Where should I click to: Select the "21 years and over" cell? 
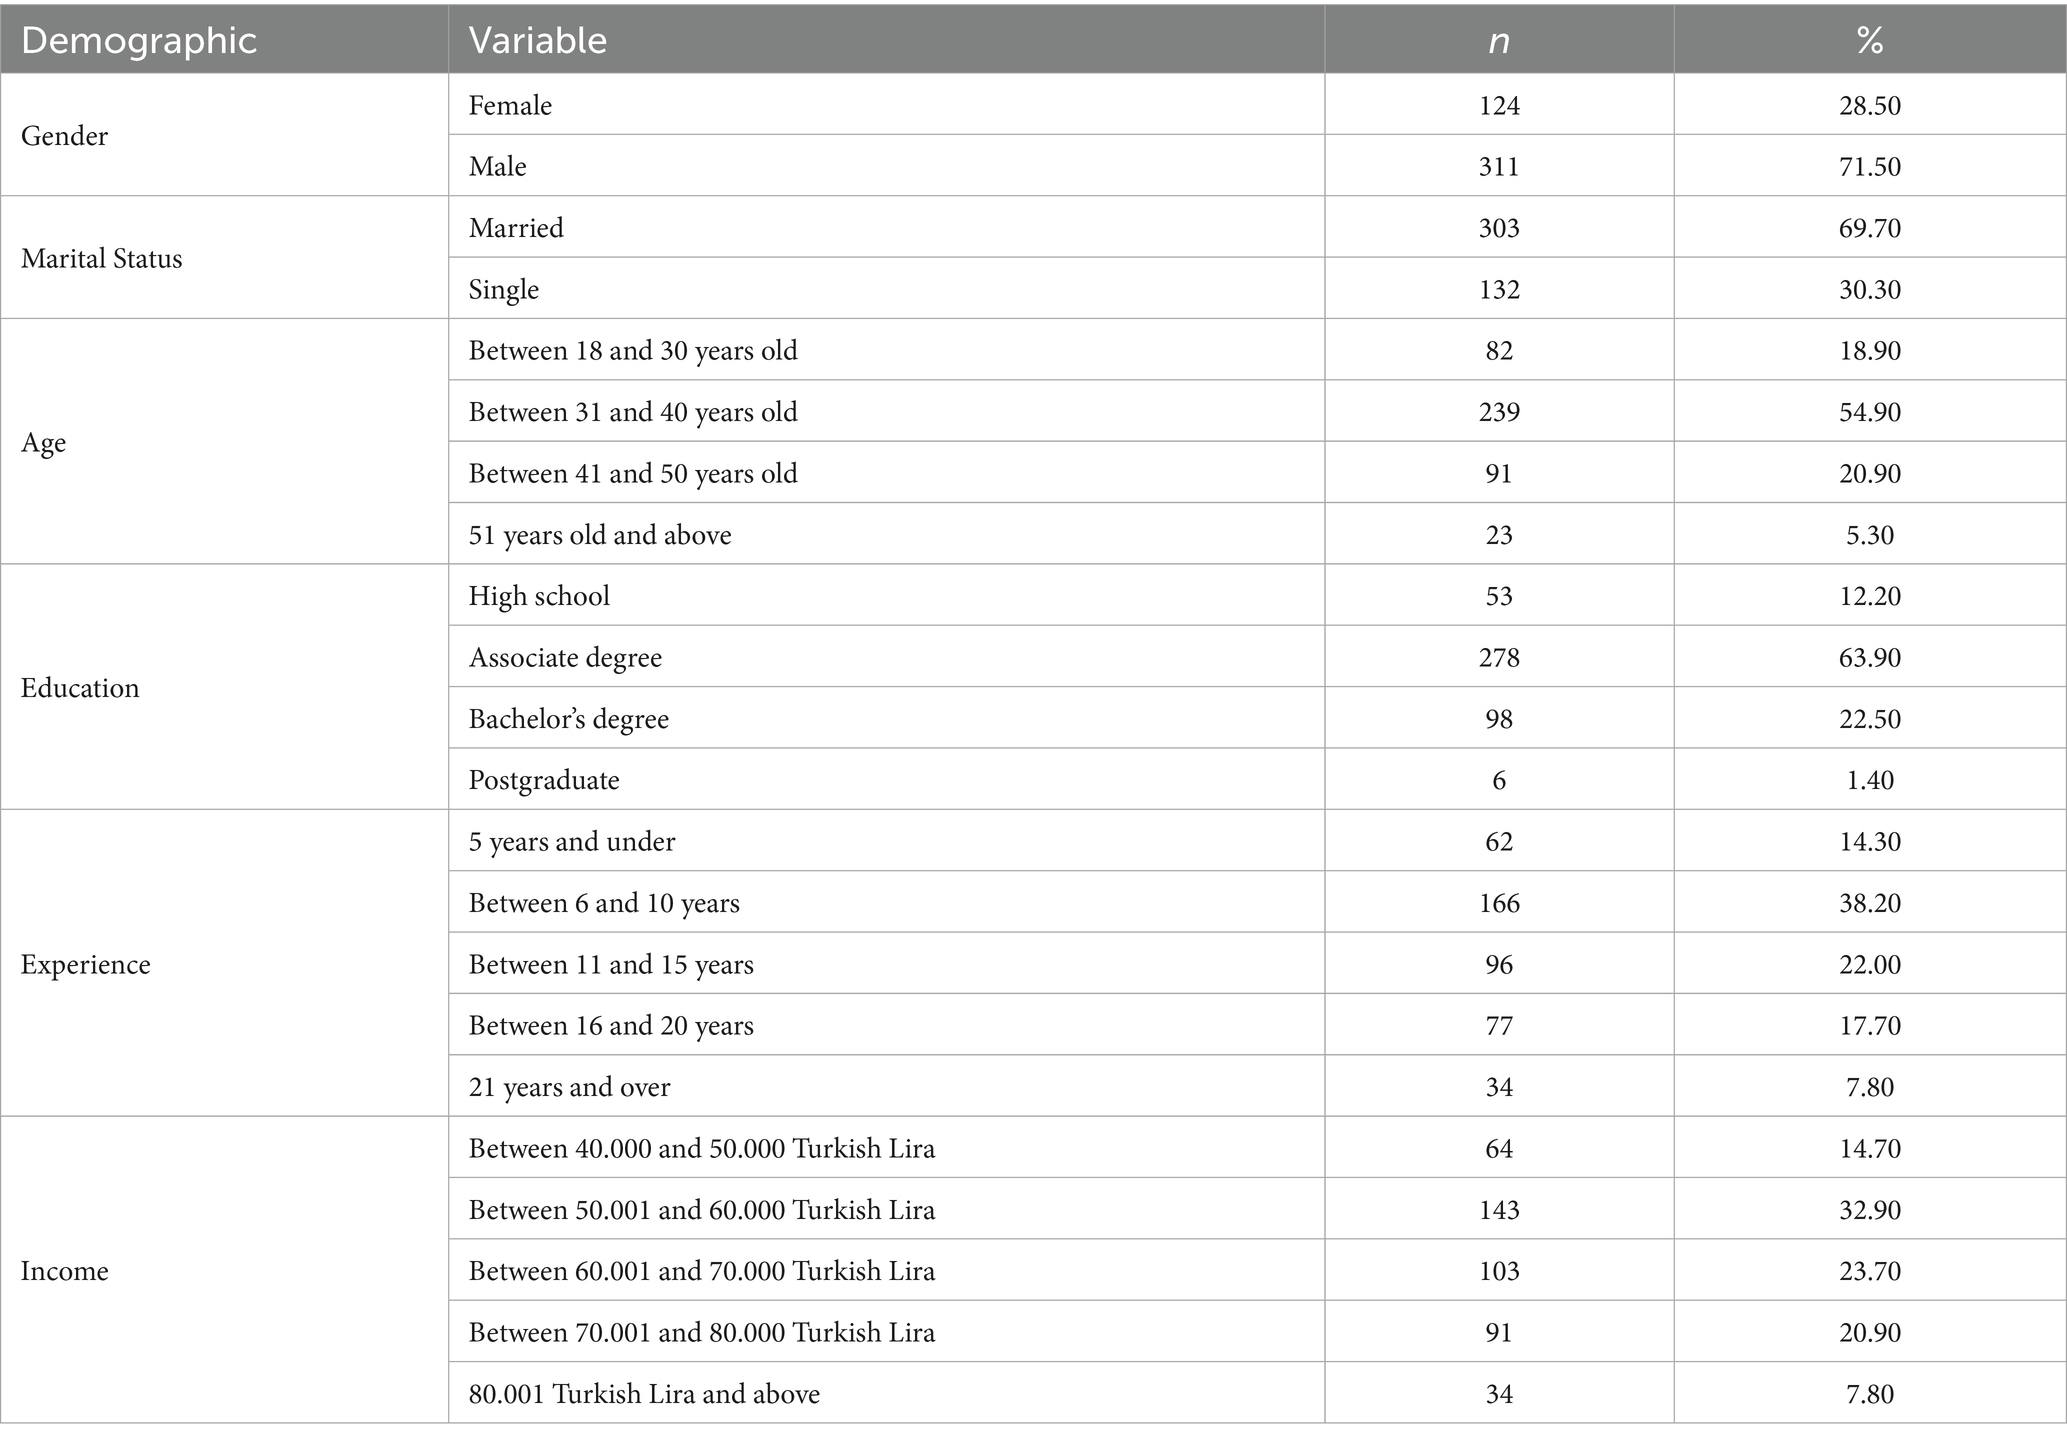569,1087
